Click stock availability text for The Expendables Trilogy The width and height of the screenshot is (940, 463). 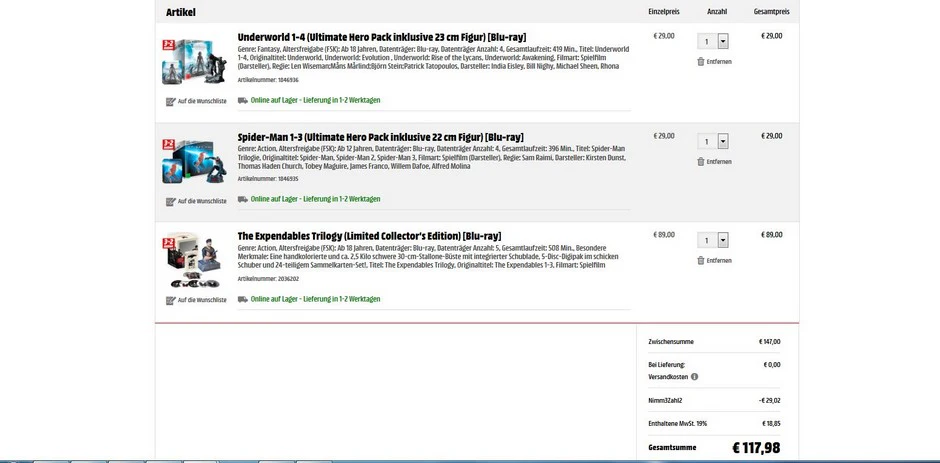point(315,299)
